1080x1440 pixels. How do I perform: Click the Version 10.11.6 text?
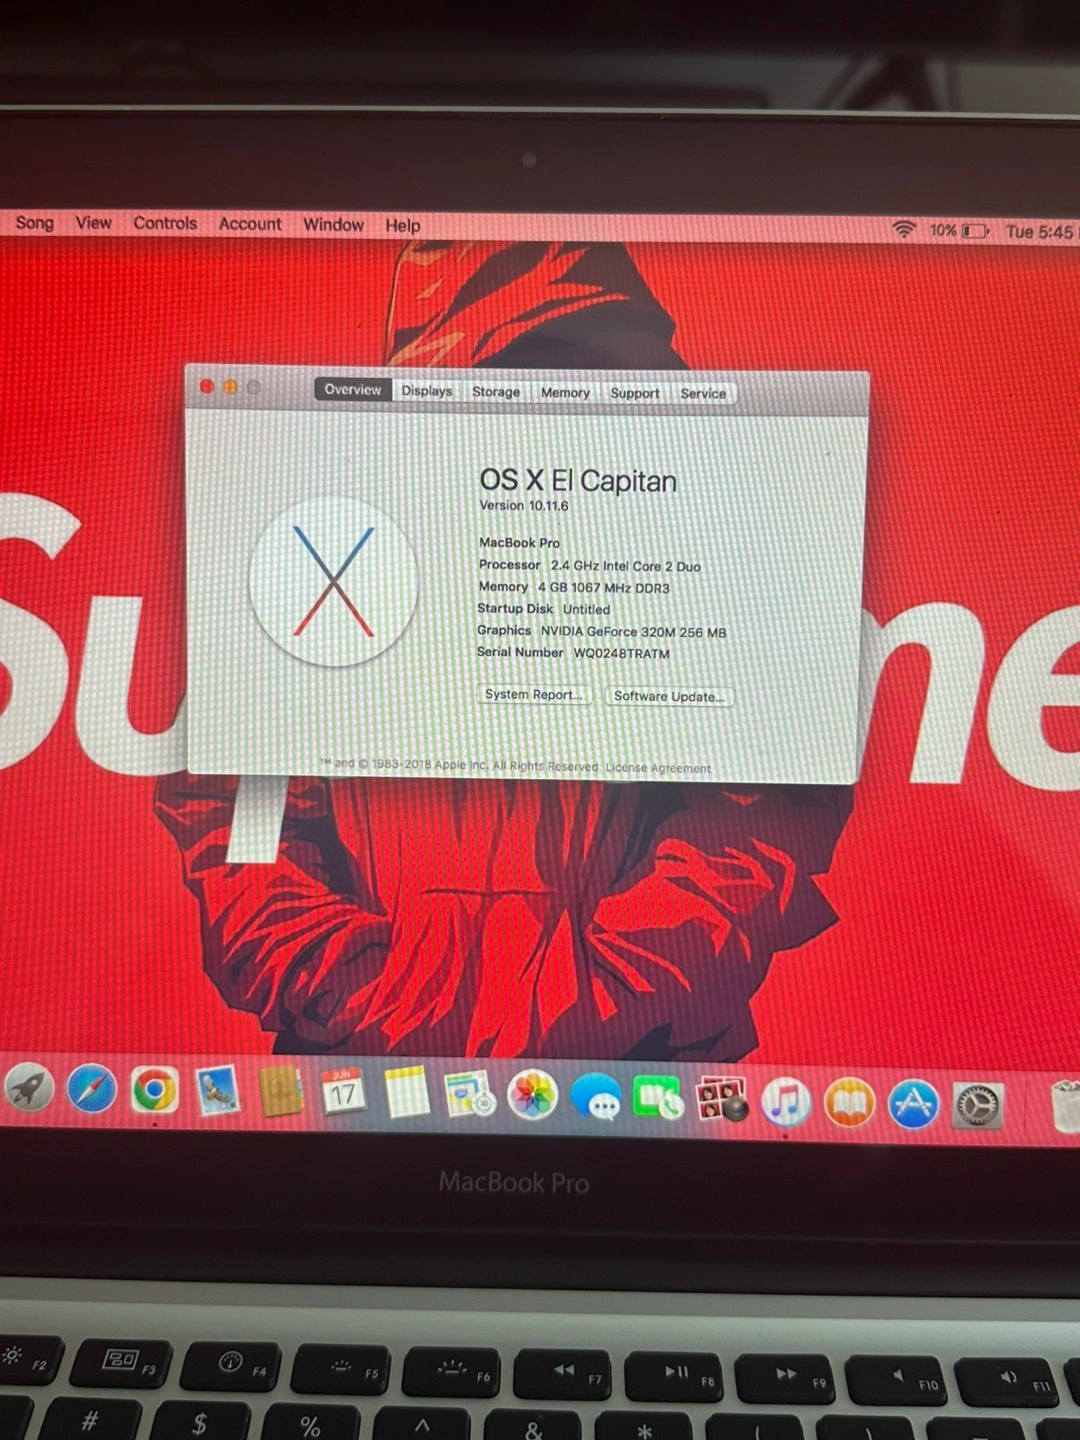(524, 506)
